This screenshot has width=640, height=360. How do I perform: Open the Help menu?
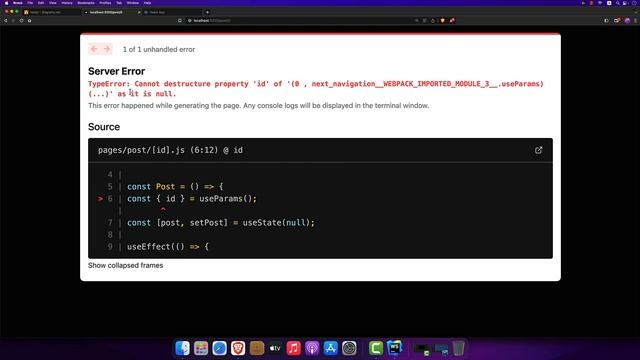pos(147,3)
